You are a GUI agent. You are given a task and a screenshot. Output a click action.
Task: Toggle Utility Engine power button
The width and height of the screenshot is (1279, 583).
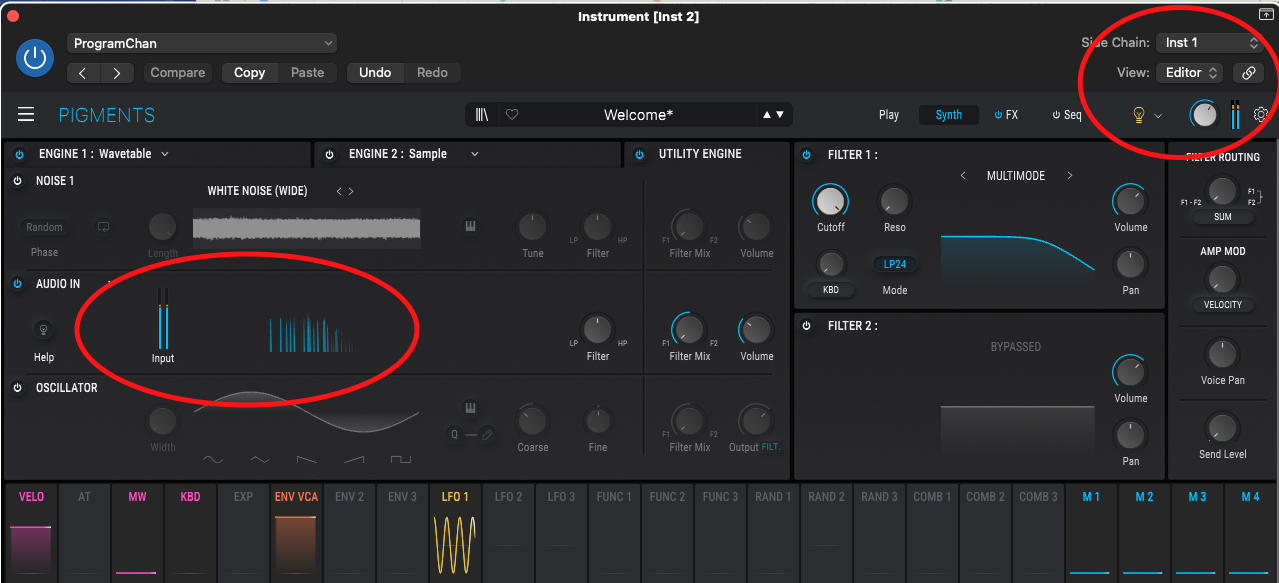coord(639,154)
